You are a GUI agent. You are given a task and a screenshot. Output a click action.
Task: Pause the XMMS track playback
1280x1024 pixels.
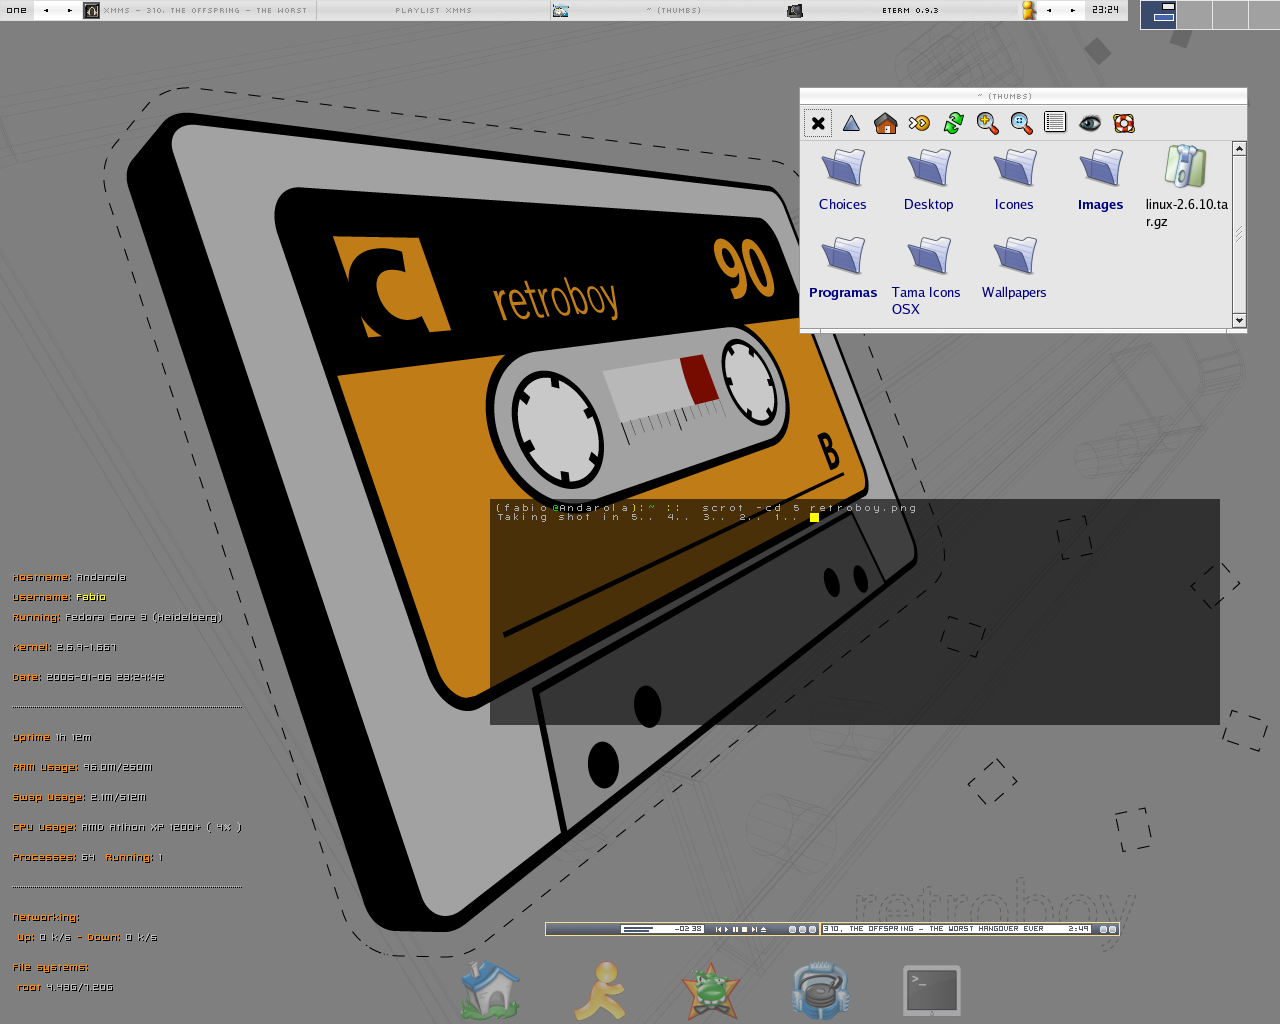(x=735, y=929)
